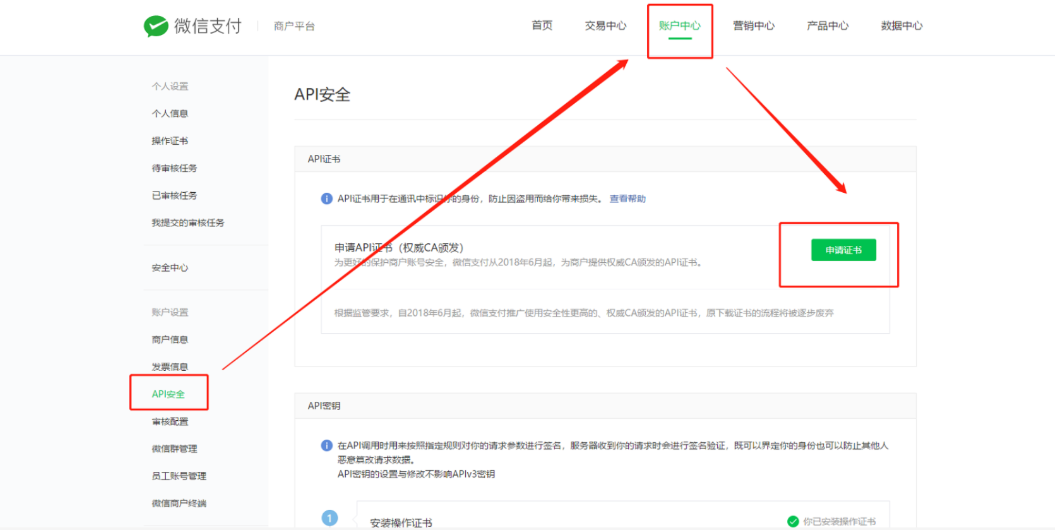1055x531 pixels.
Task: Click the 根据监管要求 notice paragraph
Action: (584, 313)
